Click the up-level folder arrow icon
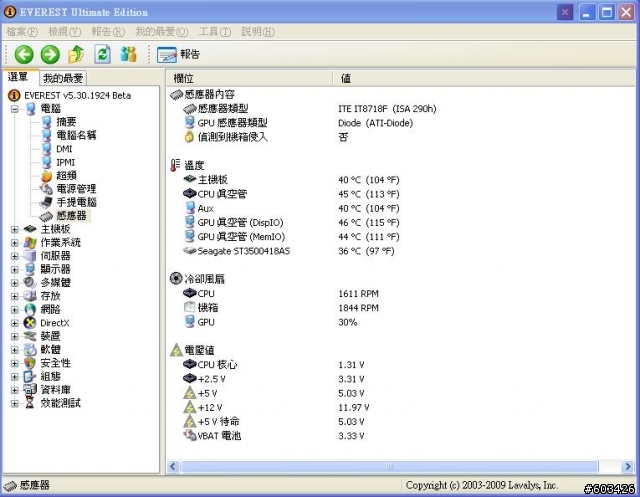The height and width of the screenshot is (497, 640). coord(76,54)
